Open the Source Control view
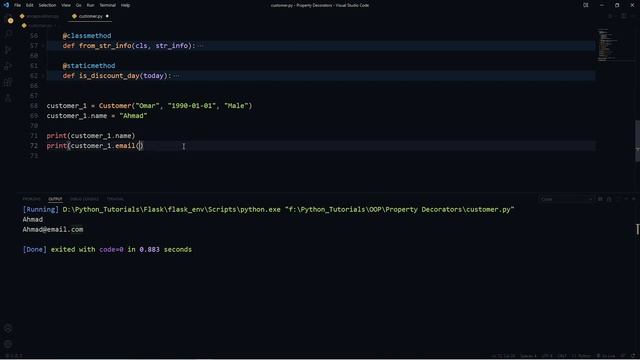Screen dimensions: 640x360 click(8, 50)
